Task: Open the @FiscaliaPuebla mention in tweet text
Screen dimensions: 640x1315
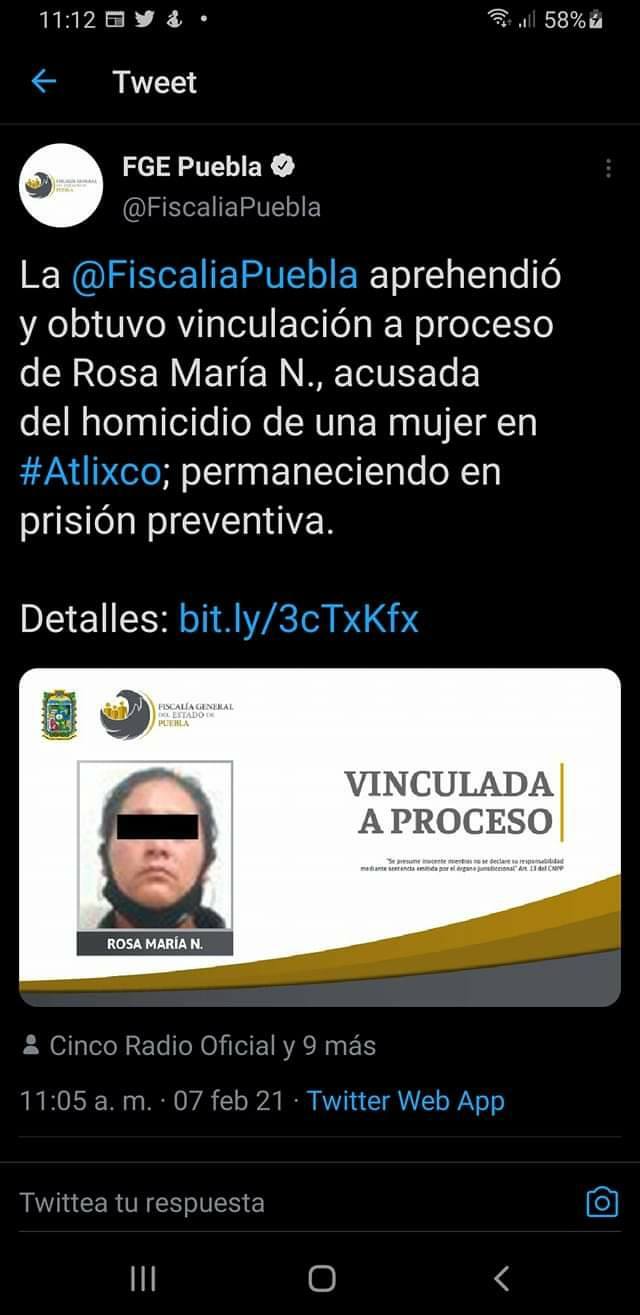Action: click(215, 275)
